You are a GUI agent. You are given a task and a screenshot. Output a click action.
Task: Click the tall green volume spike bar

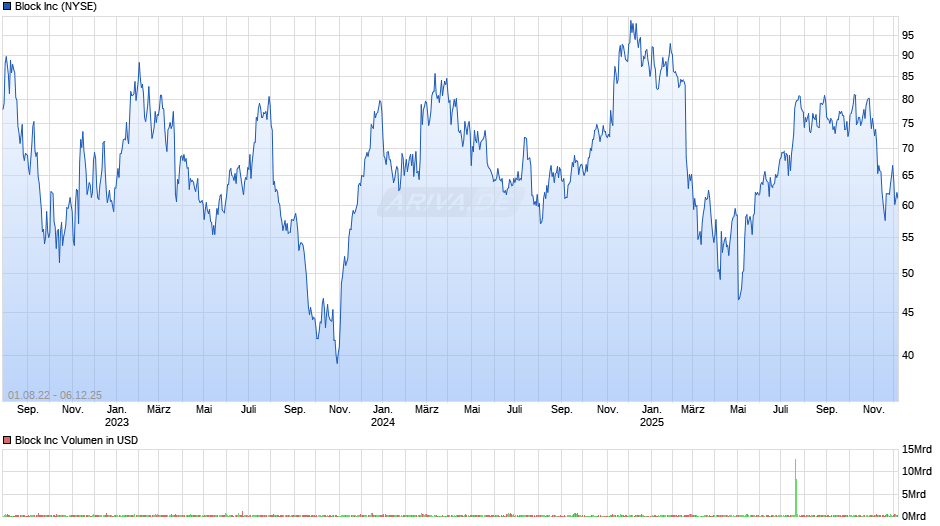[796, 487]
